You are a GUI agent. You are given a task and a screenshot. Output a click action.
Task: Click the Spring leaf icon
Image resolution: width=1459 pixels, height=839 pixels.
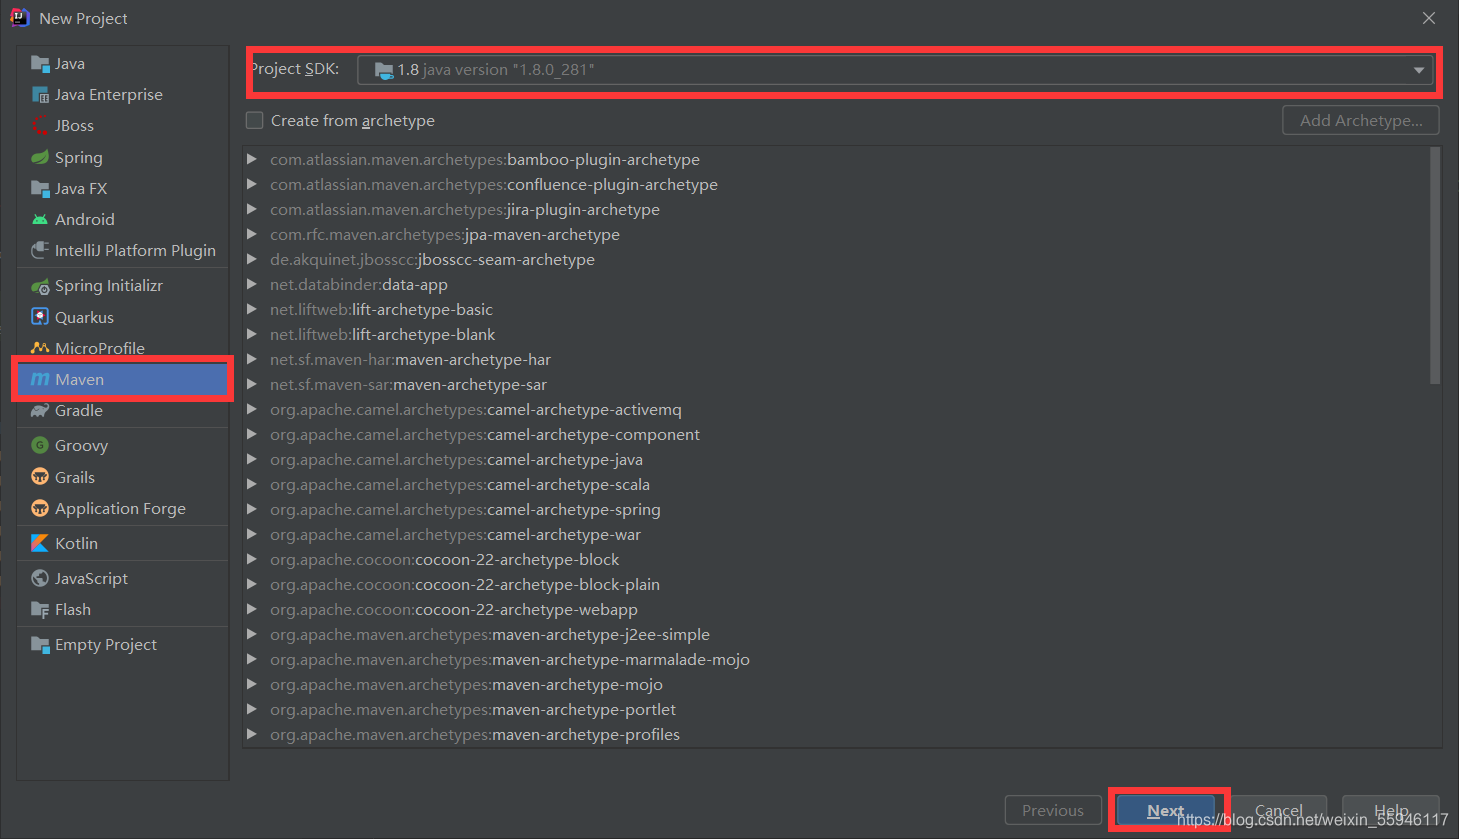(40, 158)
